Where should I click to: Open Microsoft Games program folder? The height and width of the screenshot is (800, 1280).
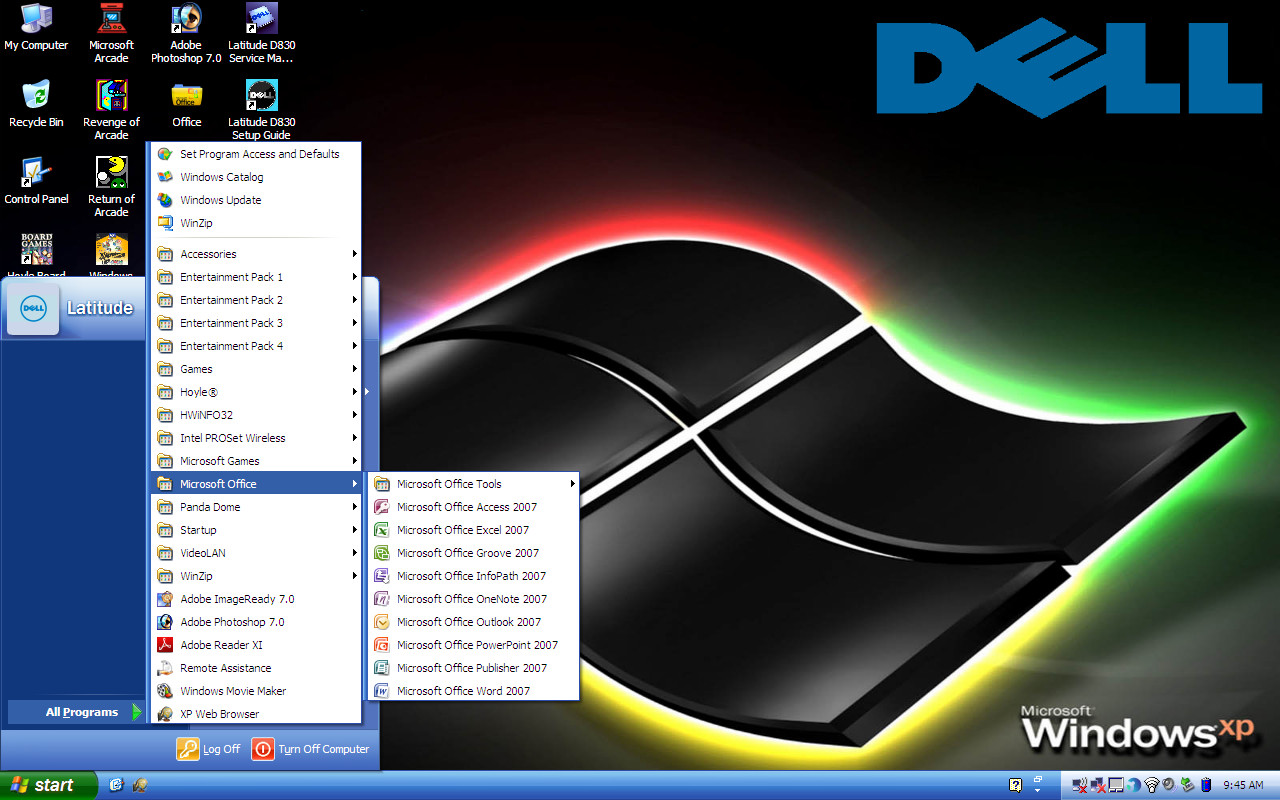coord(256,461)
